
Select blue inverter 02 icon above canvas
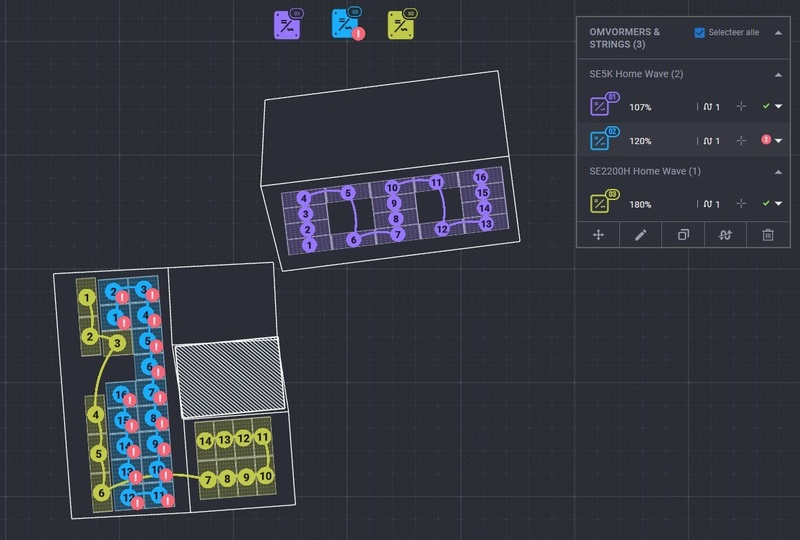coord(346,23)
